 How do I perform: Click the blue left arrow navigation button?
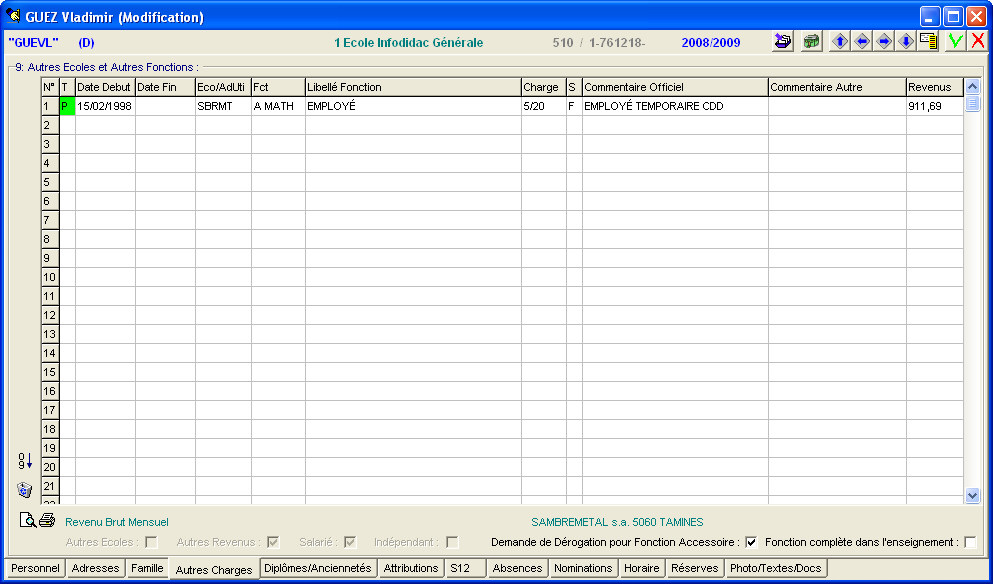(x=862, y=42)
